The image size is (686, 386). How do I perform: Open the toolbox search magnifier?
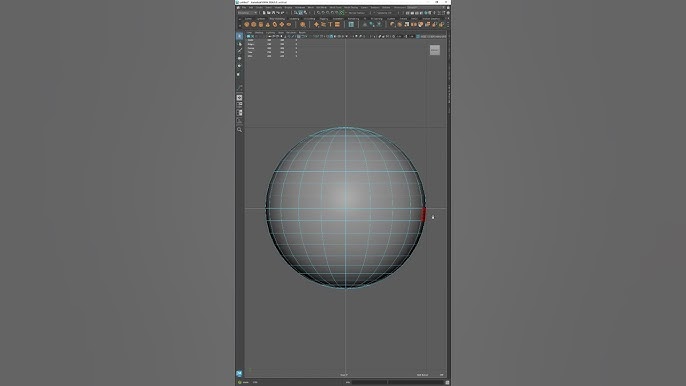[x=239, y=130]
